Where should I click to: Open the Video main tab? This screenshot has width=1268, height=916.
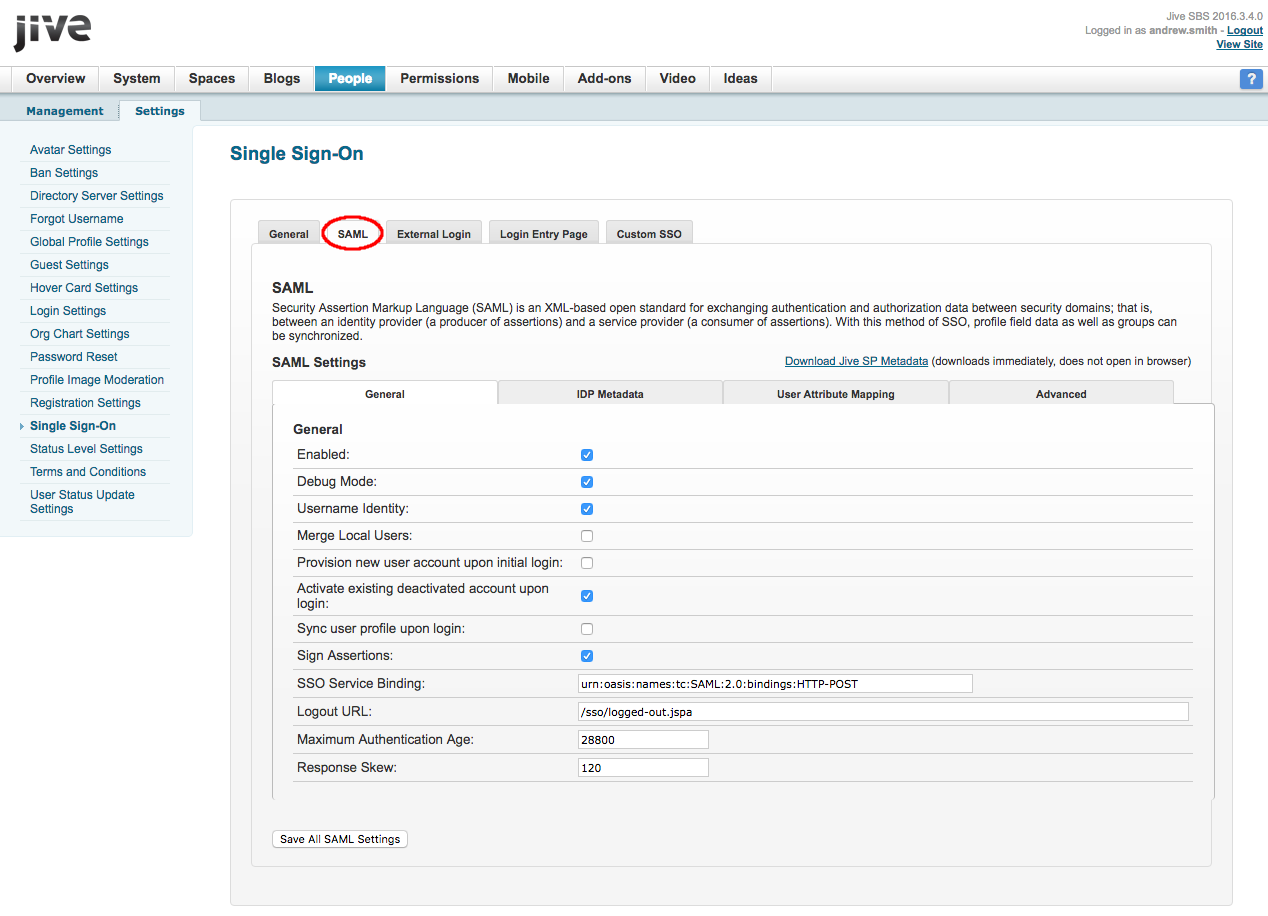pos(678,79)
